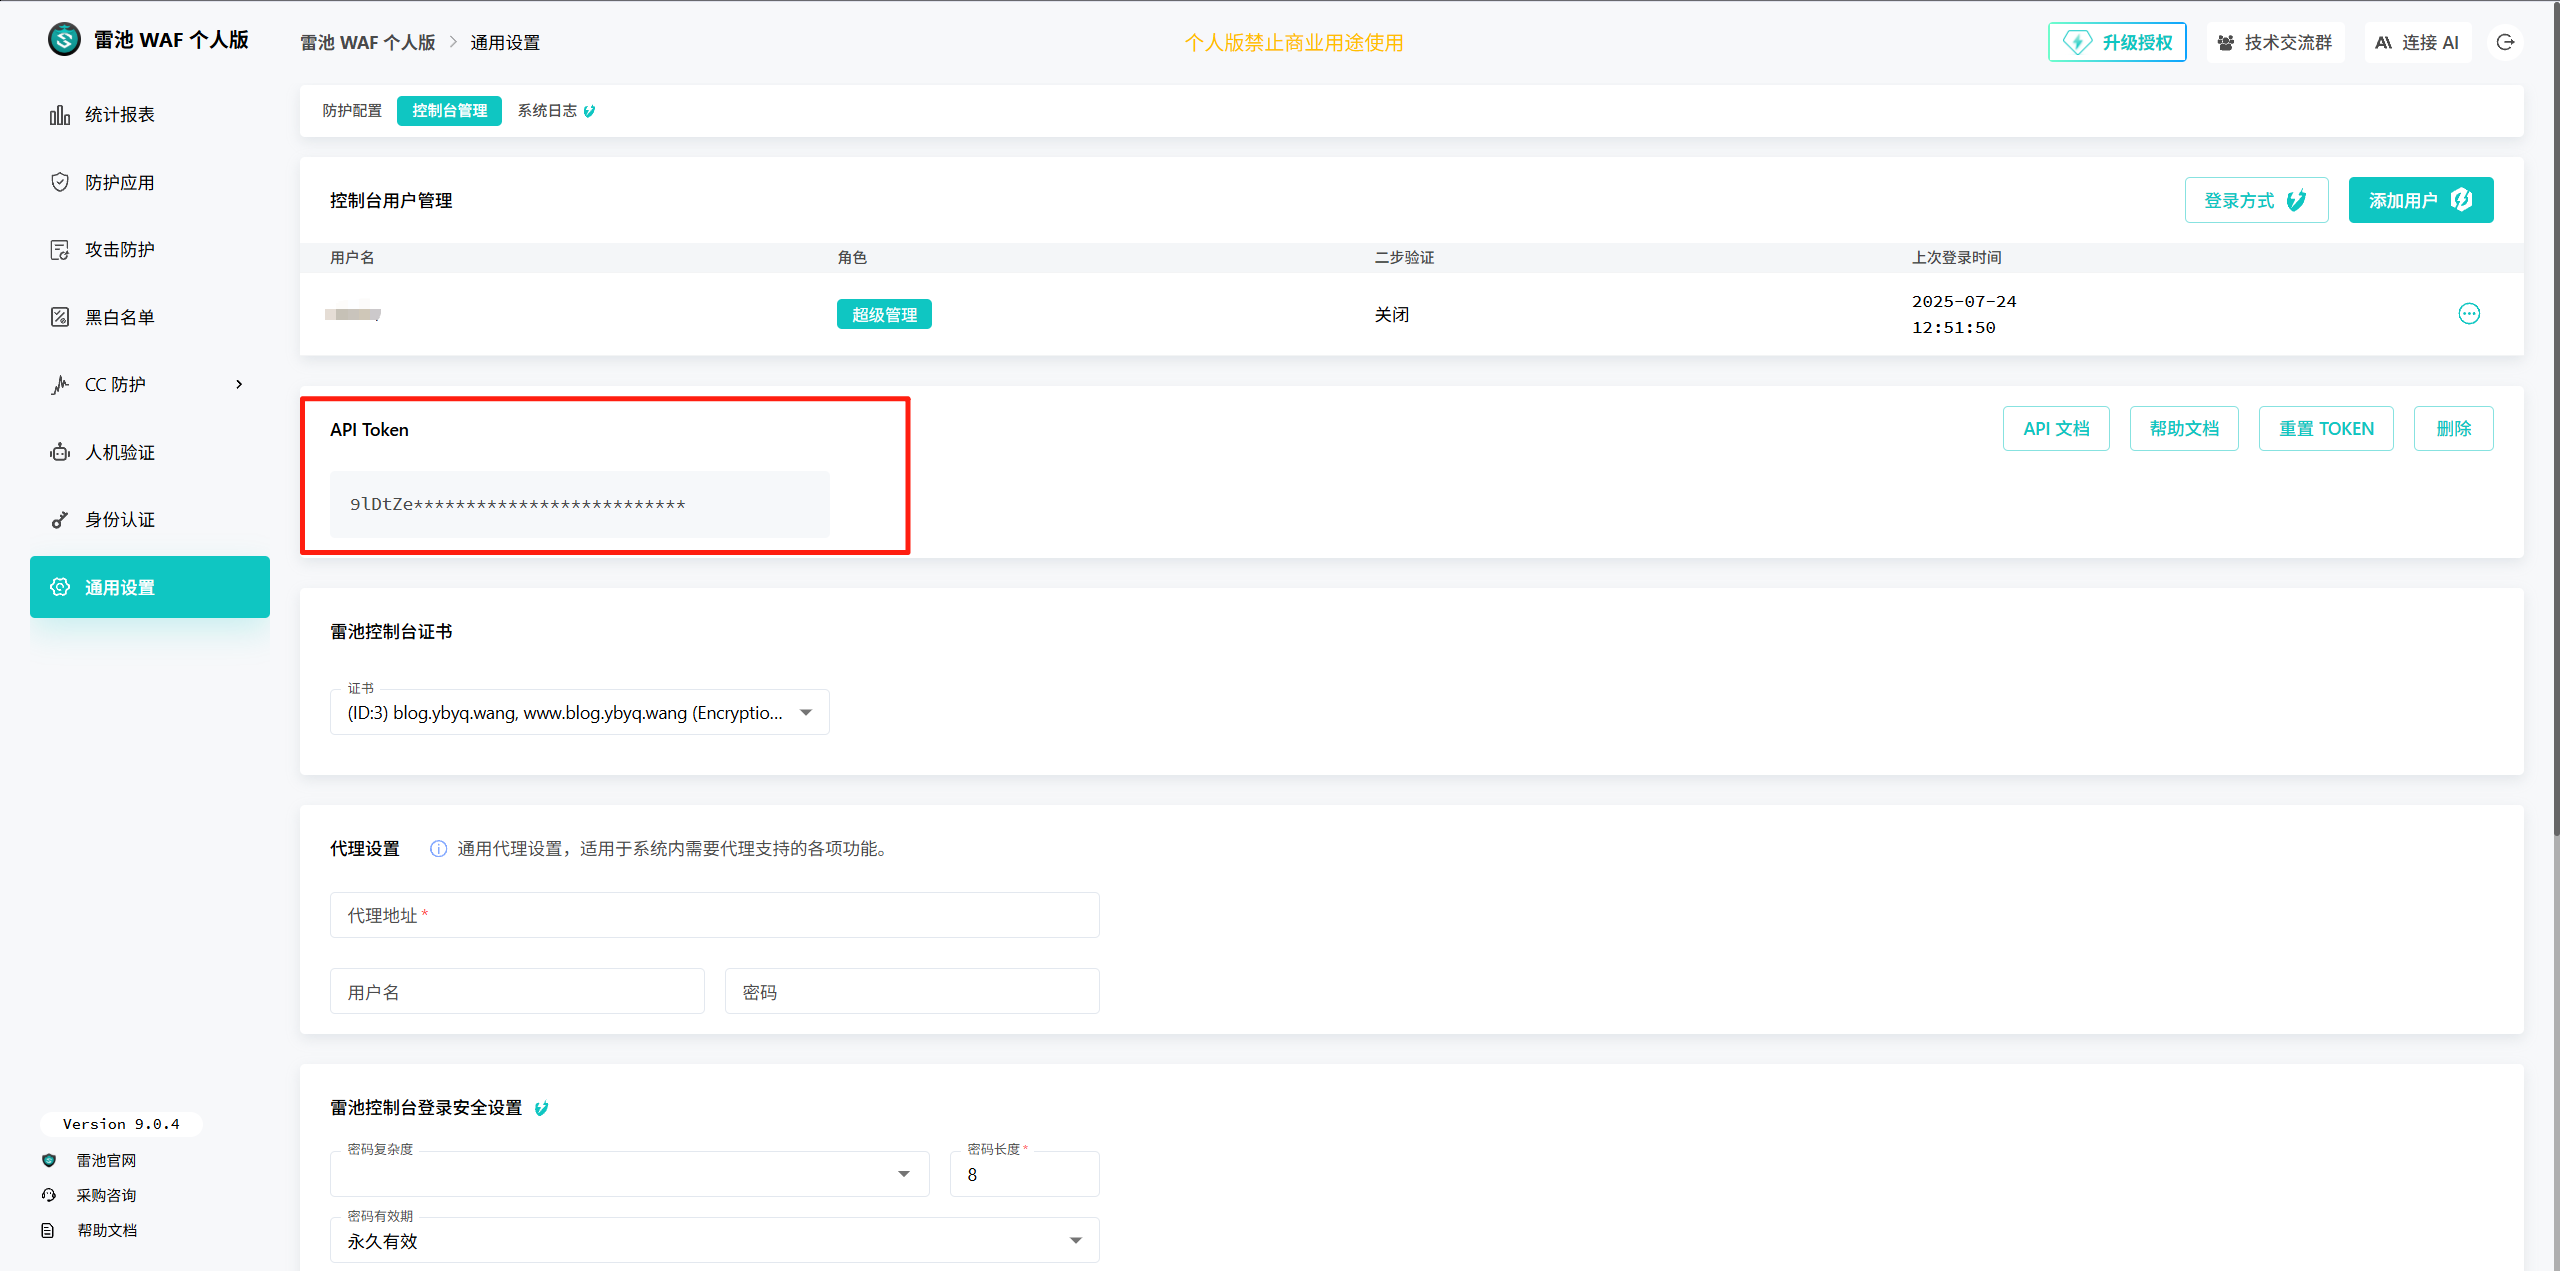Click the 采购咨询 link

(x=106, y=1195)
